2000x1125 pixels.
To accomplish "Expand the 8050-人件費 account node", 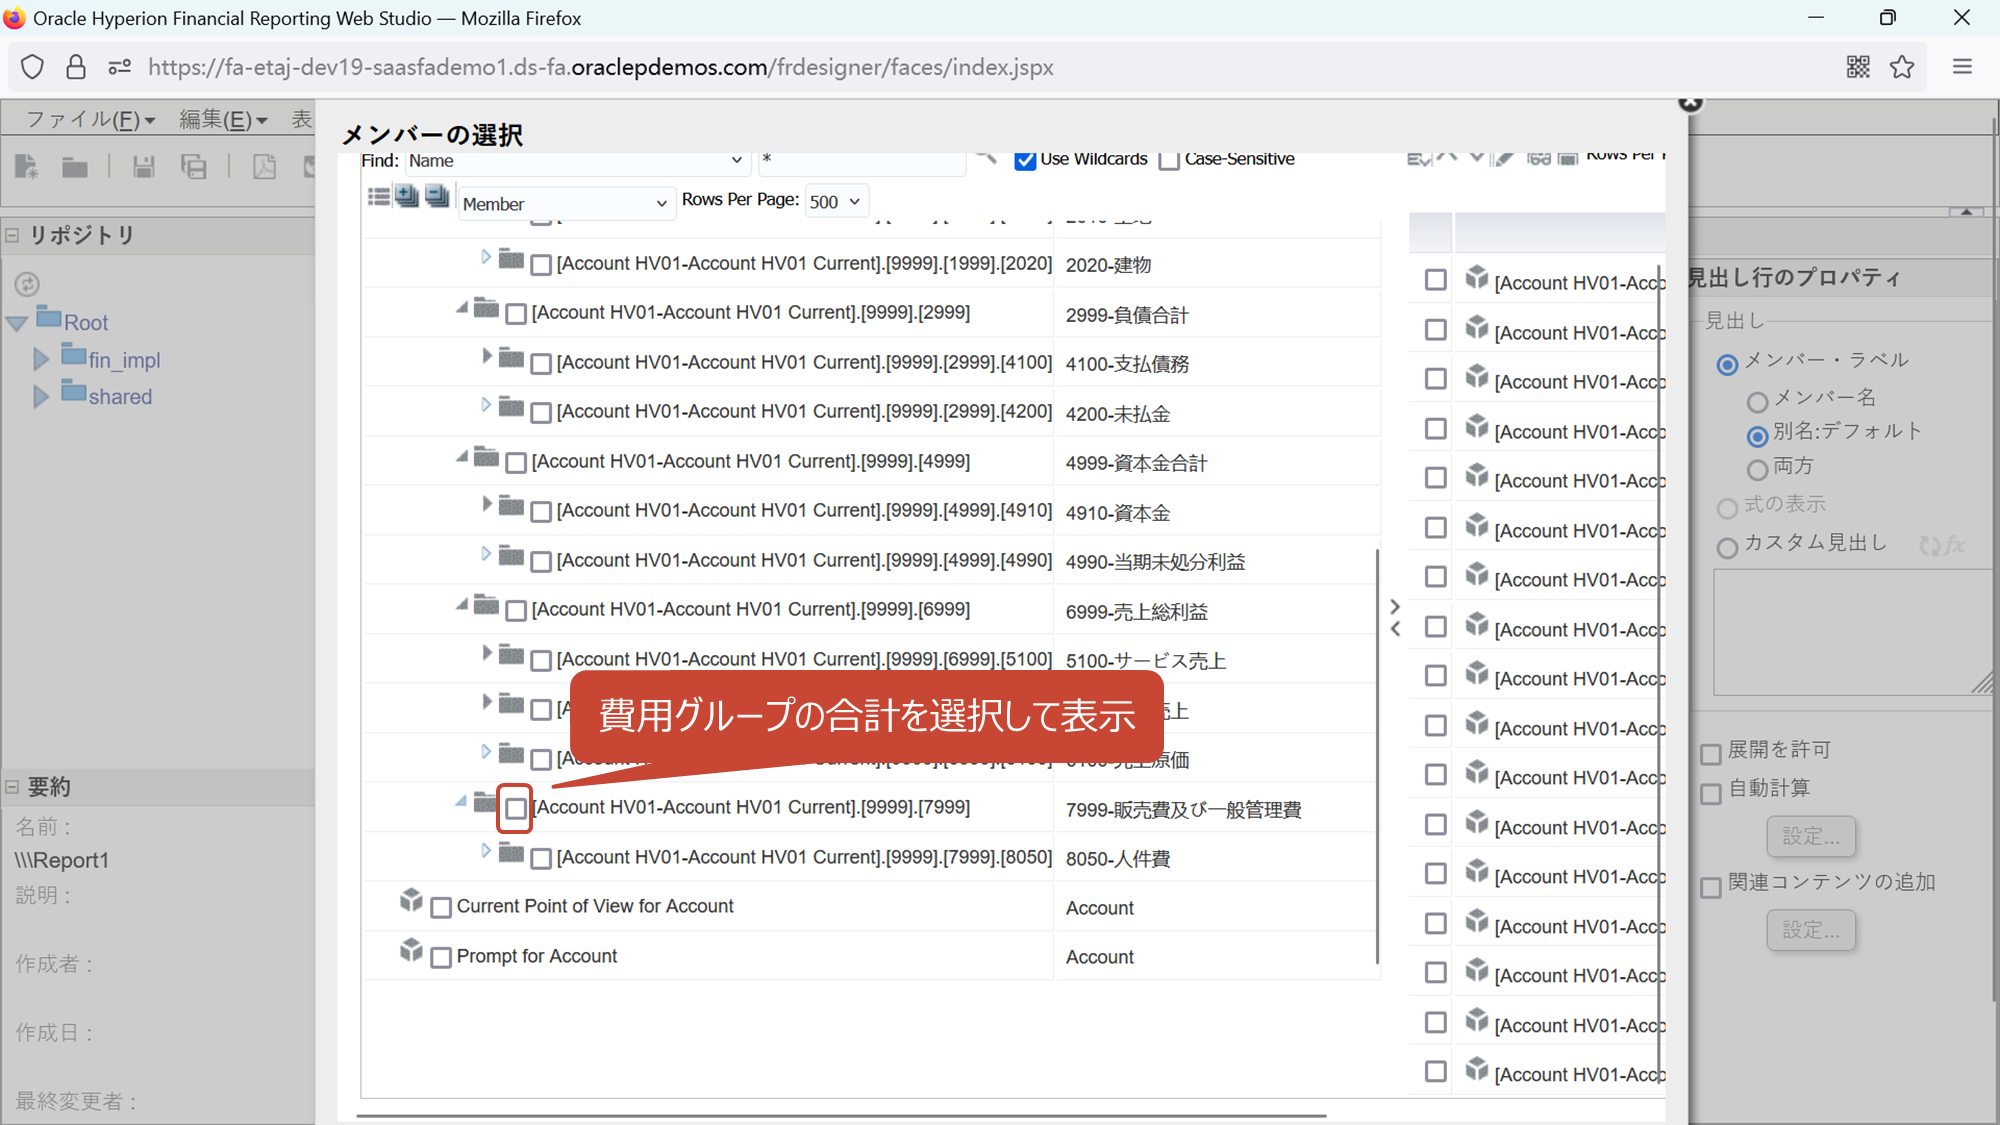I will (x=486, y=851).
